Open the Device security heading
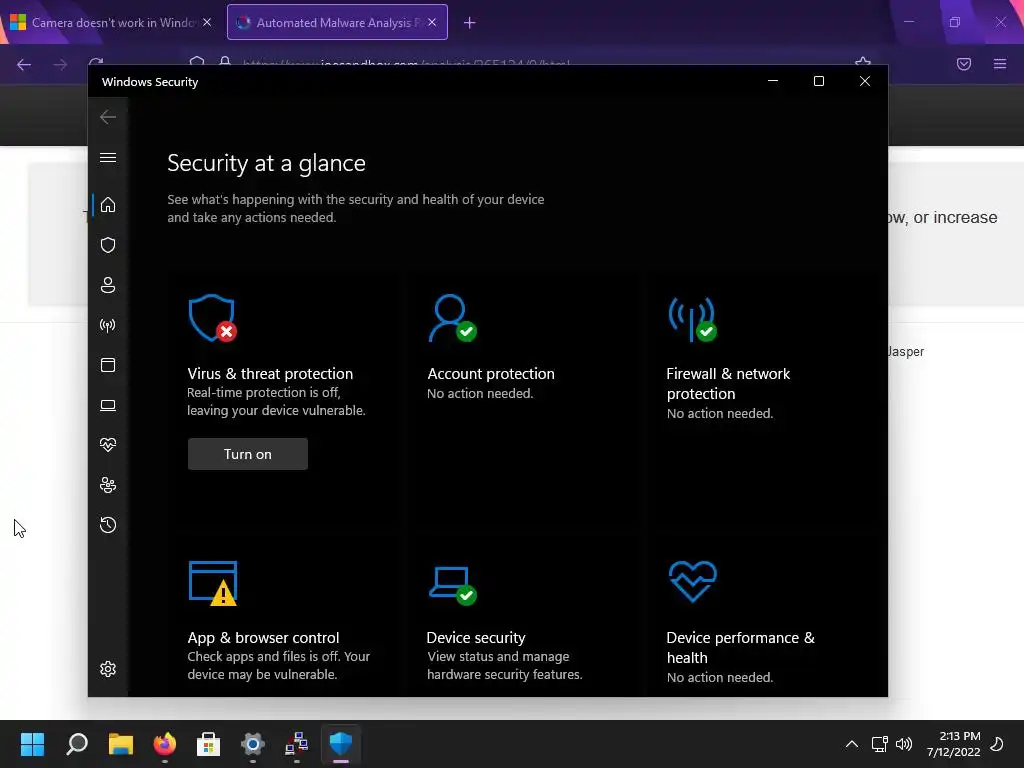This screenshot has width=1024, height=768. 475,637
